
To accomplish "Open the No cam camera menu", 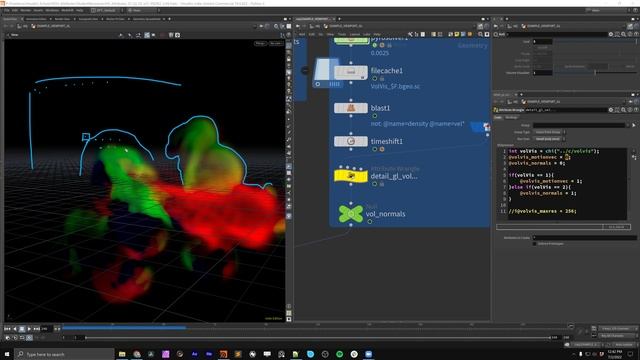I will (276, 43).
